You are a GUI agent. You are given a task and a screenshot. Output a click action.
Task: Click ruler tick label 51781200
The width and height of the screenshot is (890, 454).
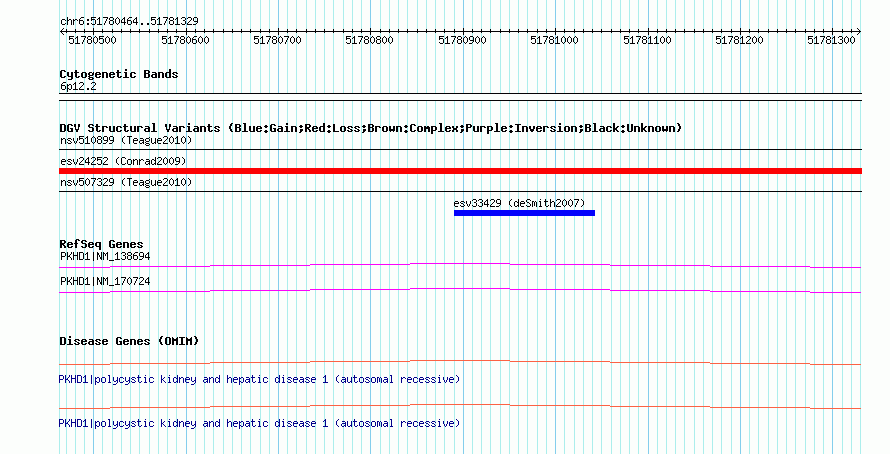tap(739, 40)
